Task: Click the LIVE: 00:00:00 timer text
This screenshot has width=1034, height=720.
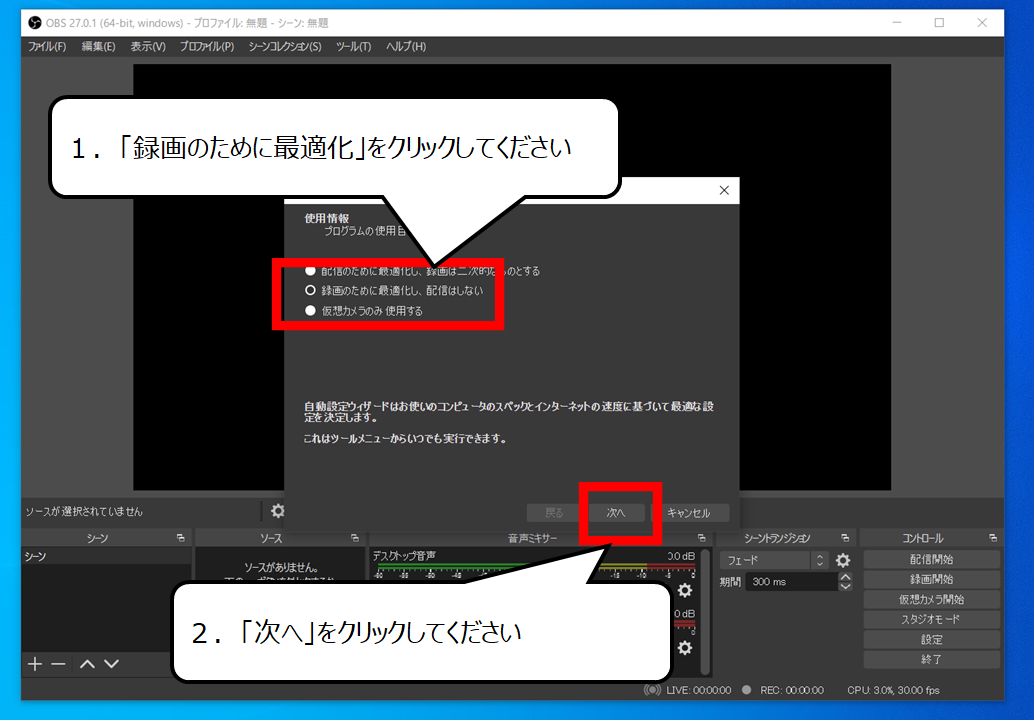Action: tap(698, 690)
